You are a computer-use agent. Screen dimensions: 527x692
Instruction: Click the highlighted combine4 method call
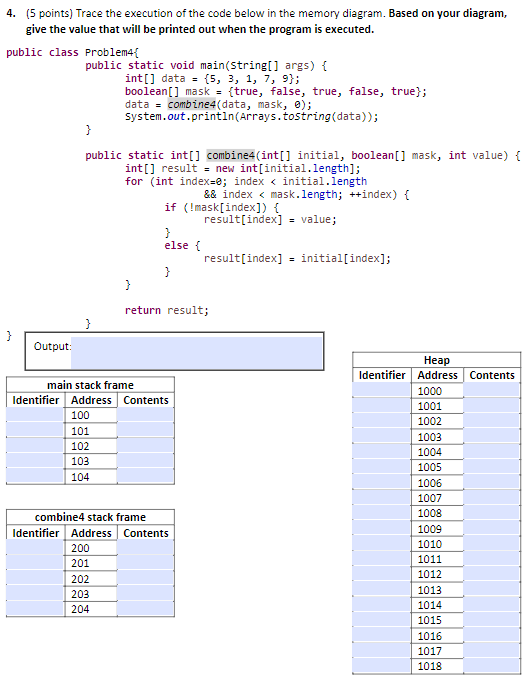pyautogui.click(x=192, y=104)
